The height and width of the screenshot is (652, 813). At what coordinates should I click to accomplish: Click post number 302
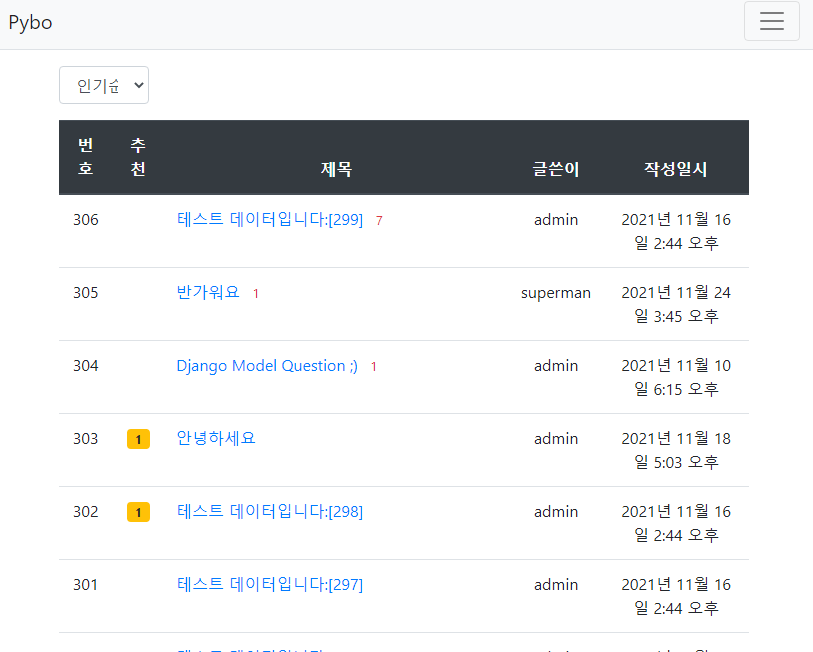86,512
